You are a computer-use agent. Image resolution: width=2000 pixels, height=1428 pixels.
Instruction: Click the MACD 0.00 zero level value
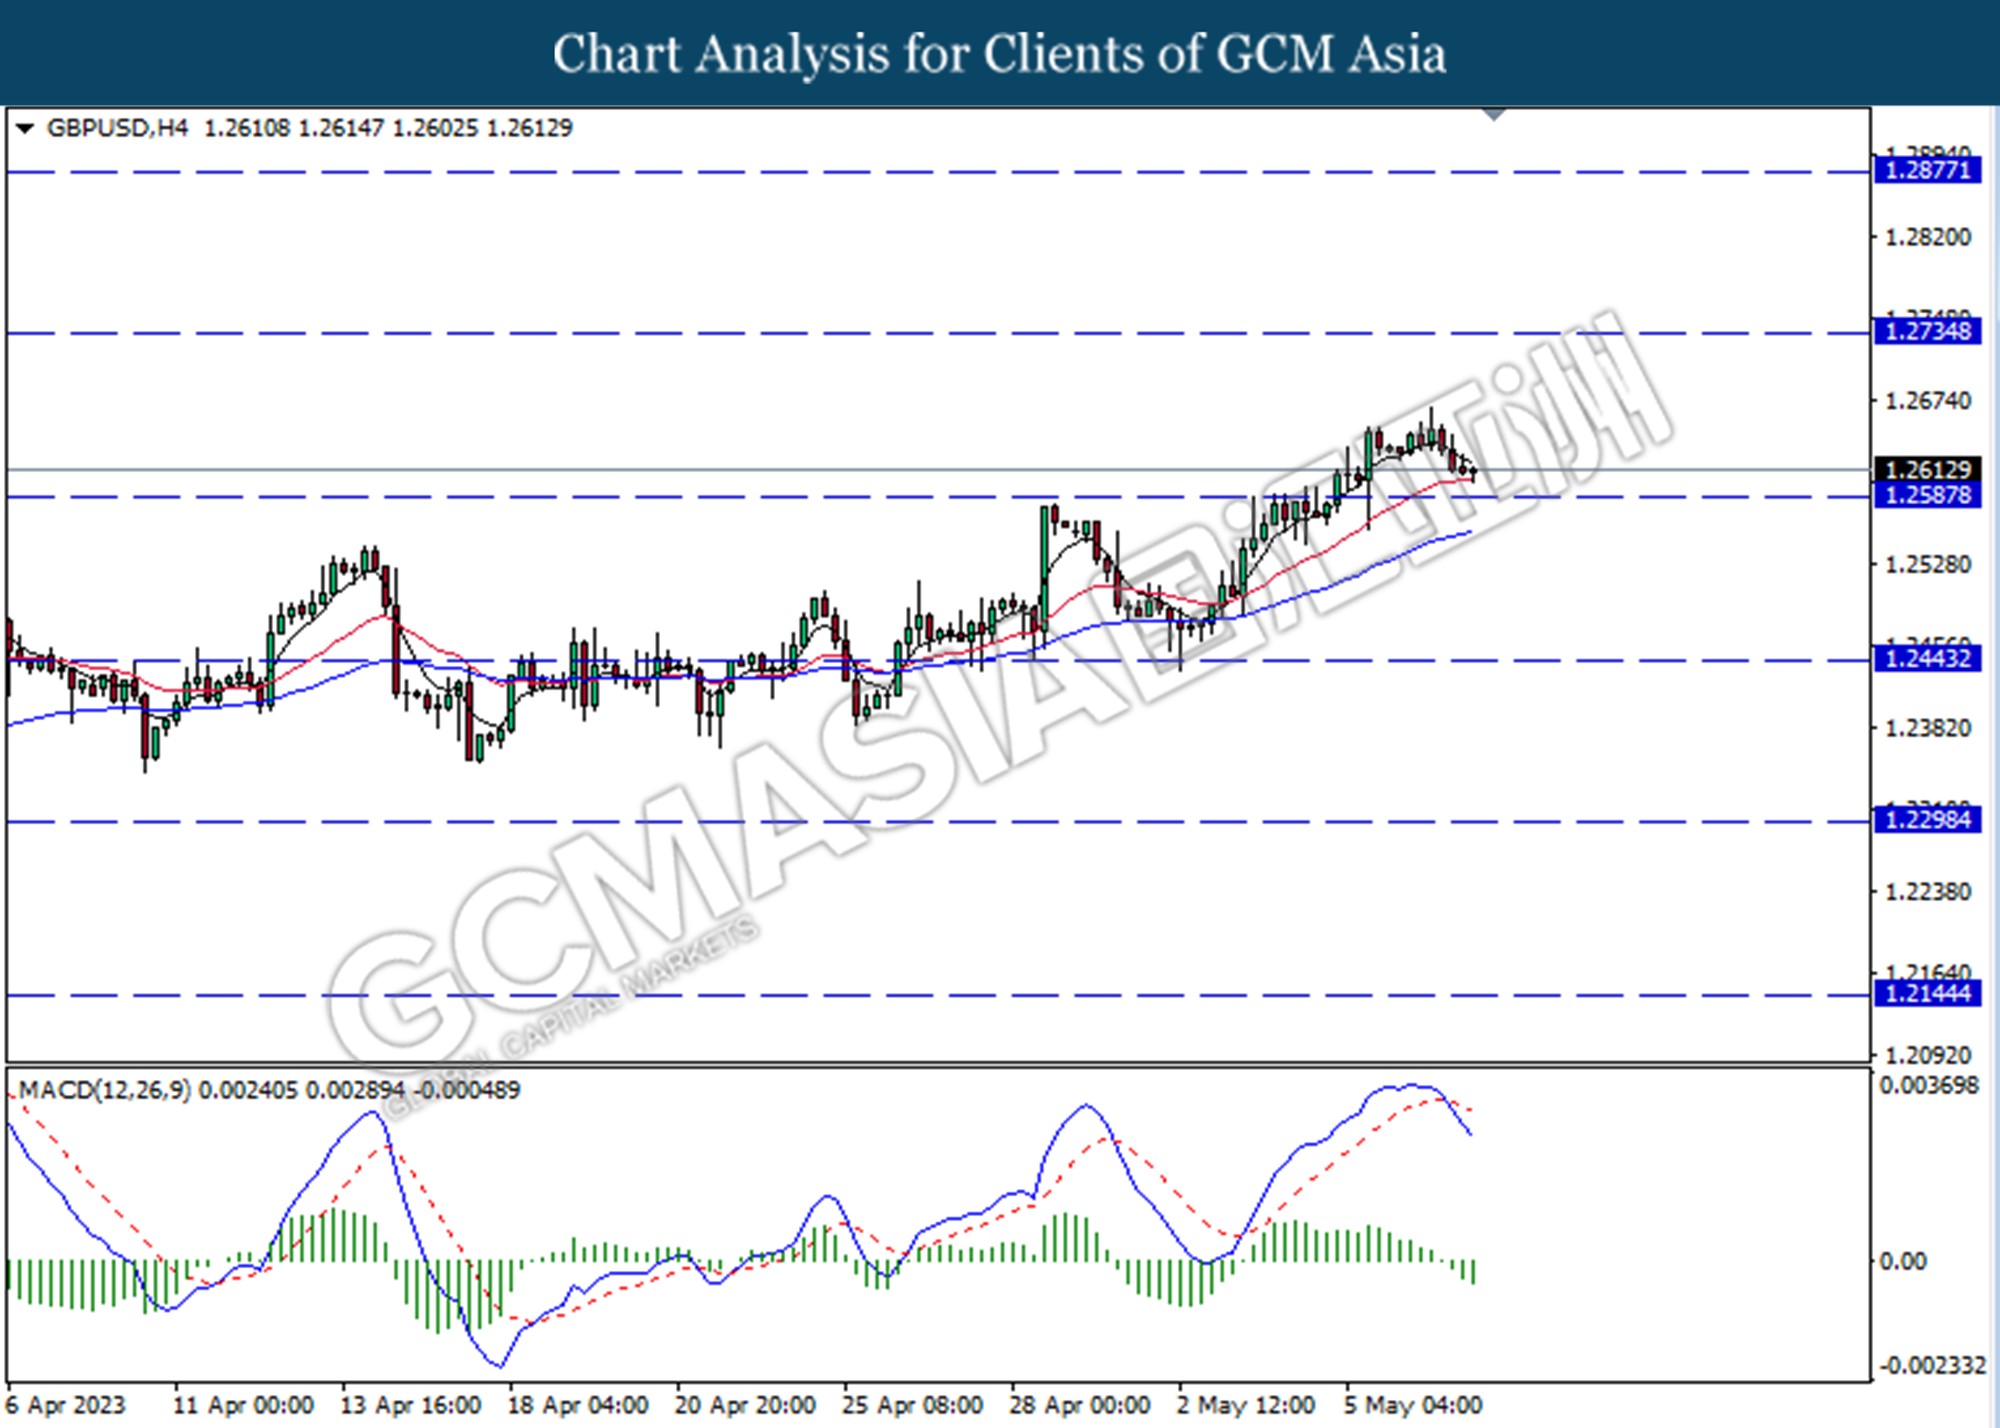click(x=1902, y=1262)
